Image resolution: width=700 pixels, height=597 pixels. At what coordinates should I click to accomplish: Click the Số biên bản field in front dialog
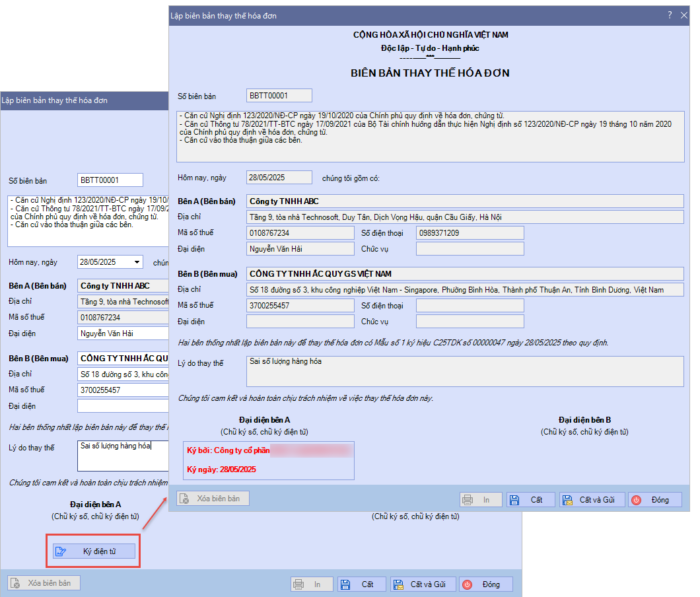(x=279, y=96)
